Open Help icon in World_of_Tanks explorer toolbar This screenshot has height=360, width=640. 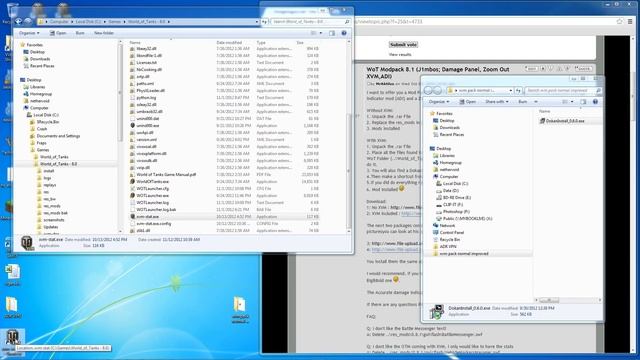click(x=344, y=33)
